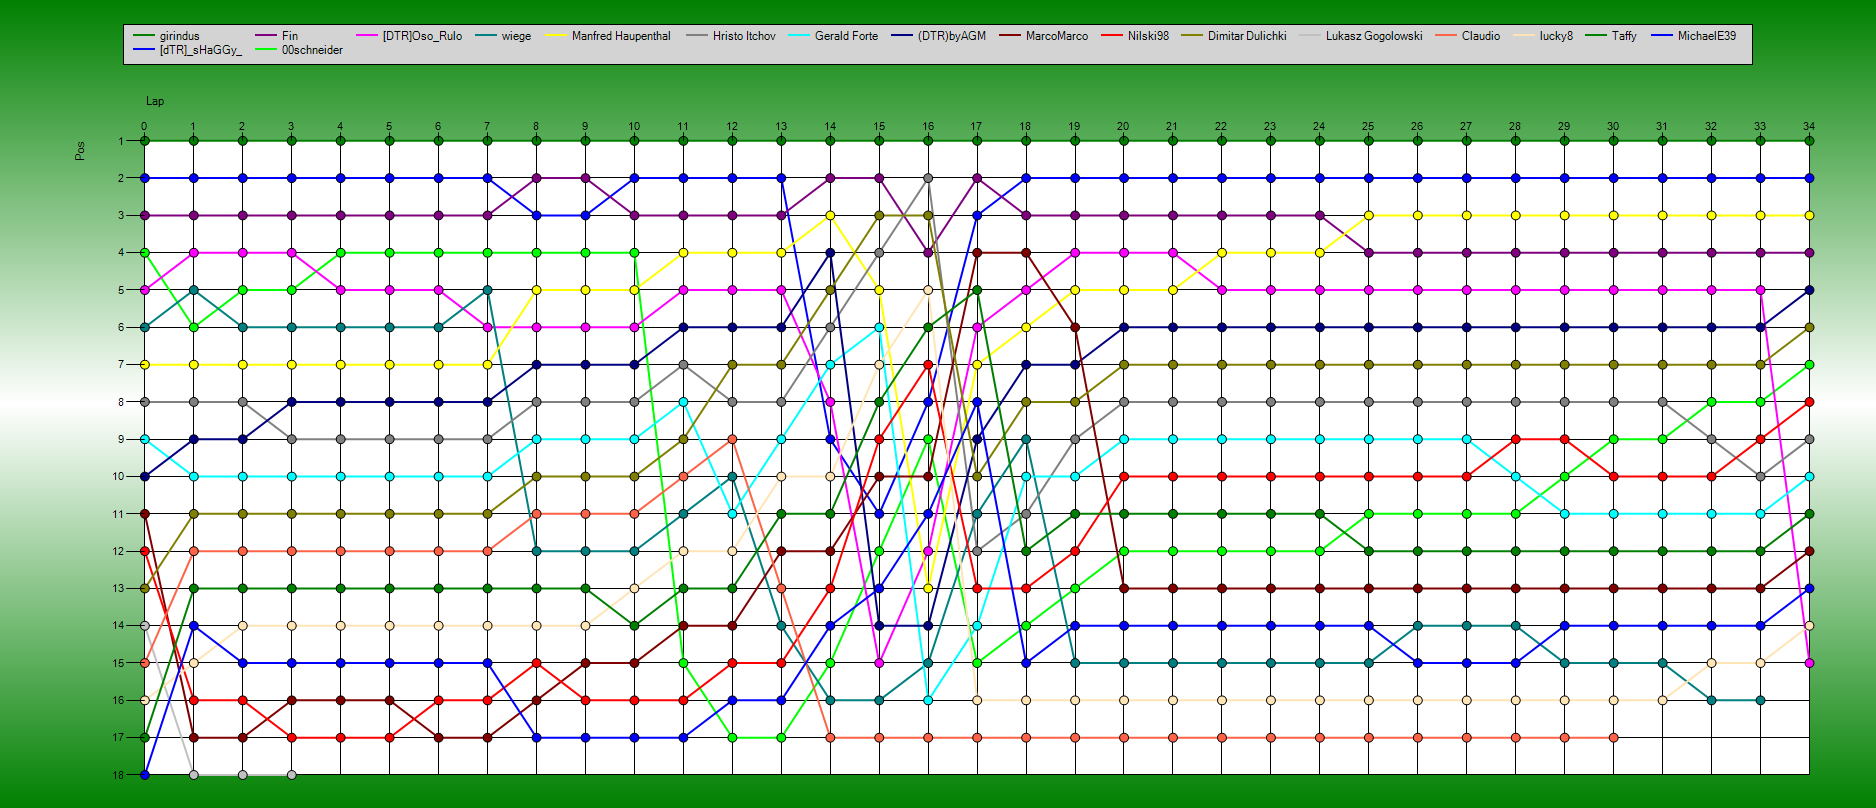This screenshot has height=808, width=1876.
Task: Click lap number 0 on the axis
Action: [144, 127]
